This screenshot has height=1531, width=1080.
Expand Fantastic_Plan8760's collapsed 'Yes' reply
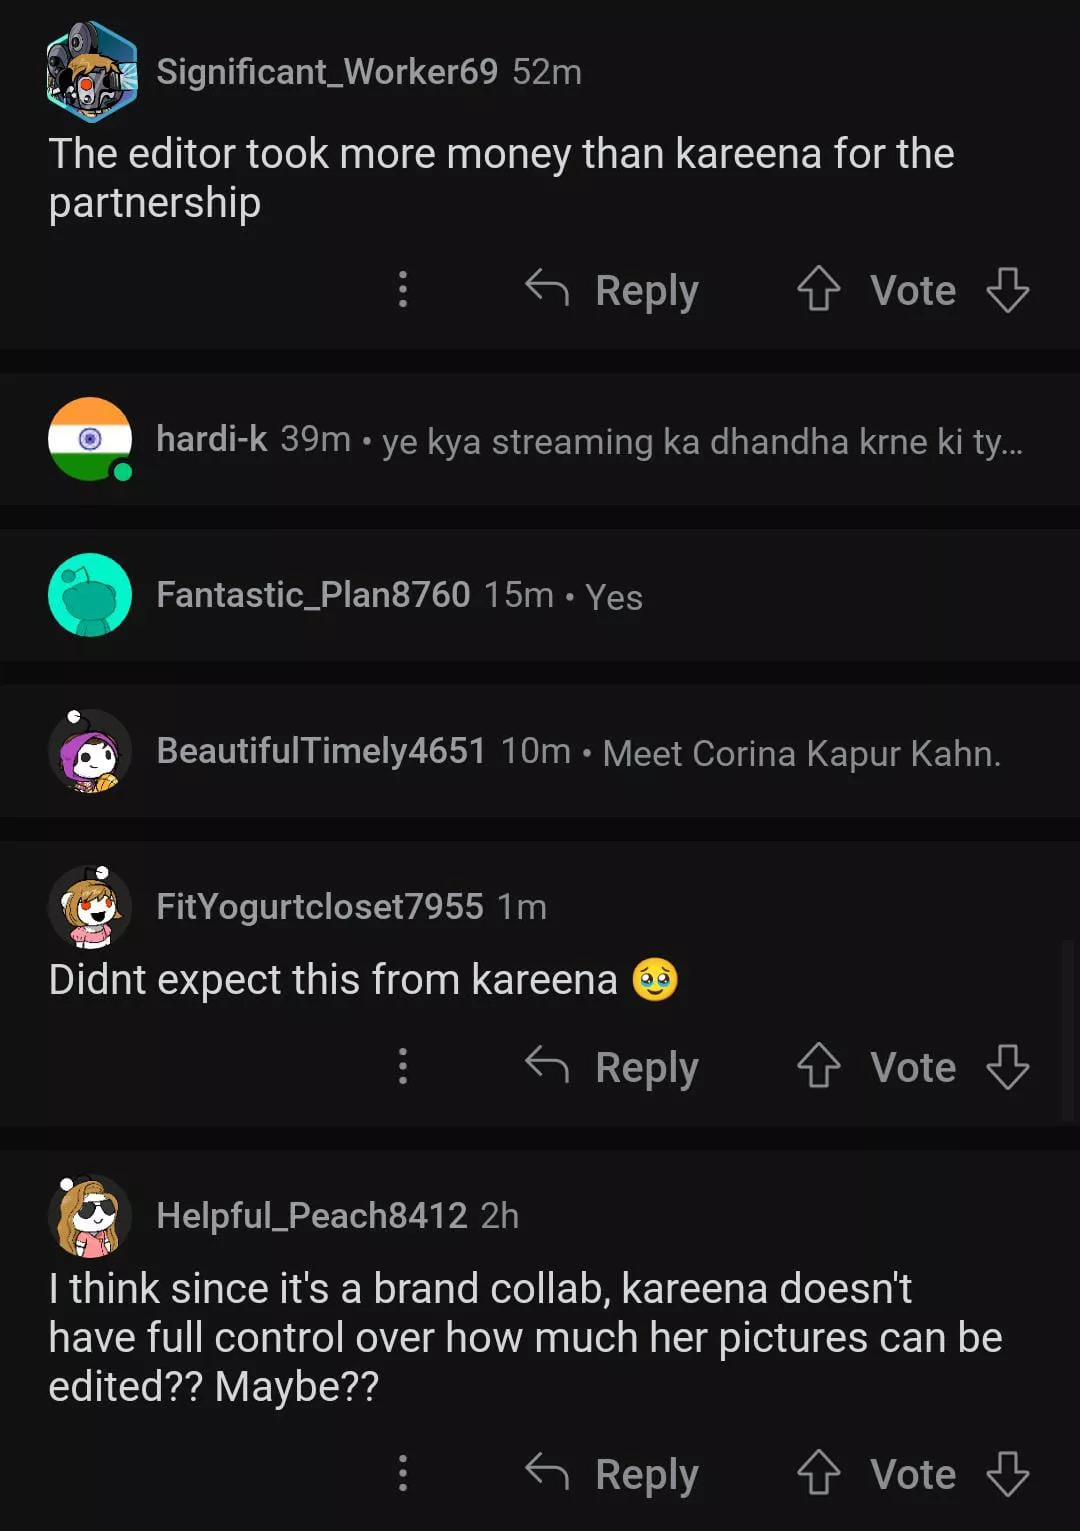[613, 597]
